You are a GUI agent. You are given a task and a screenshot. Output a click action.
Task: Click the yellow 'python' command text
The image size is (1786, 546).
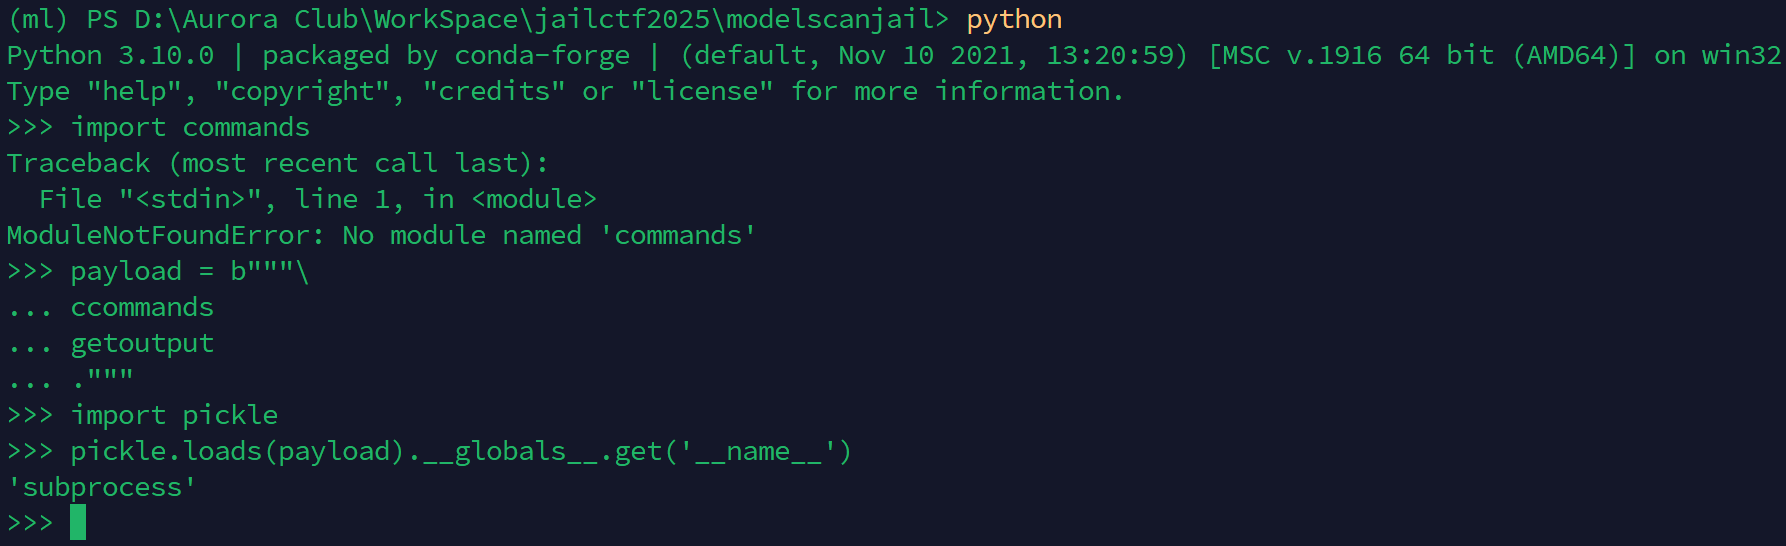pyautogui.click(x=1014, y=20)
